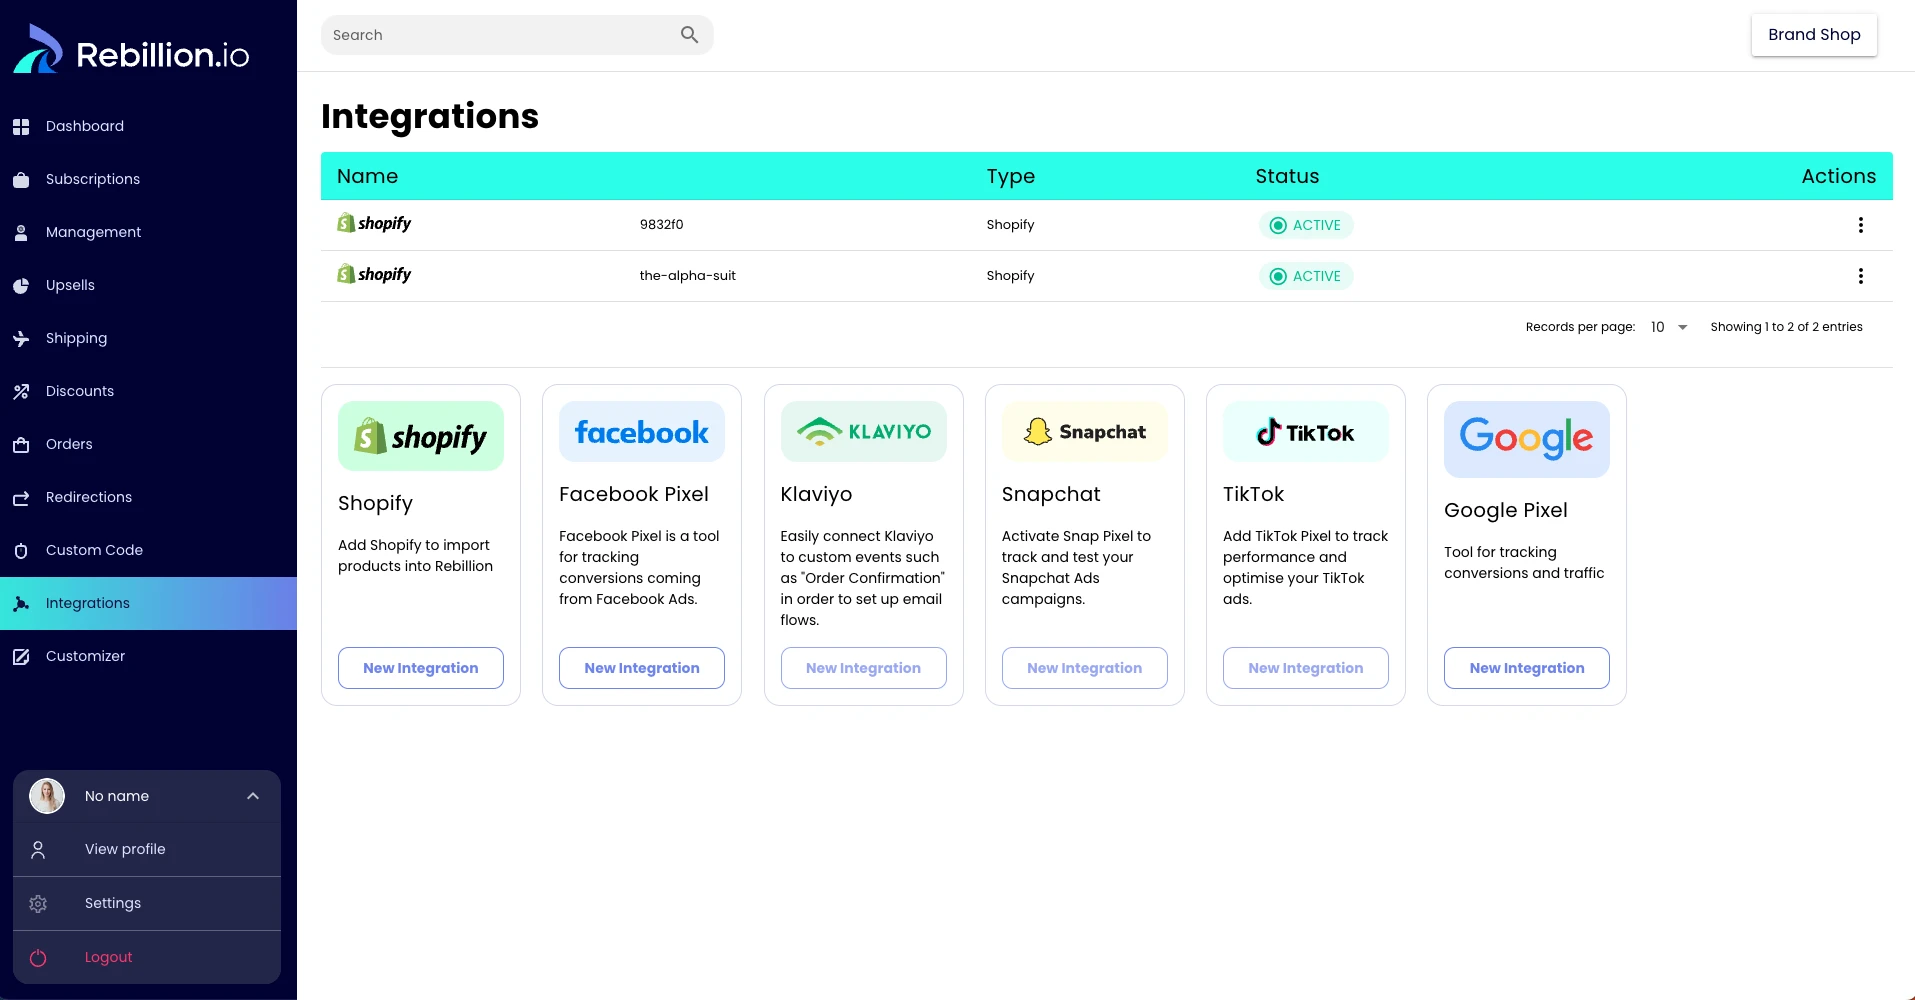Navigate to Upsells
Viewport: 1915px width, 1000px height.
tap(148, 285)
